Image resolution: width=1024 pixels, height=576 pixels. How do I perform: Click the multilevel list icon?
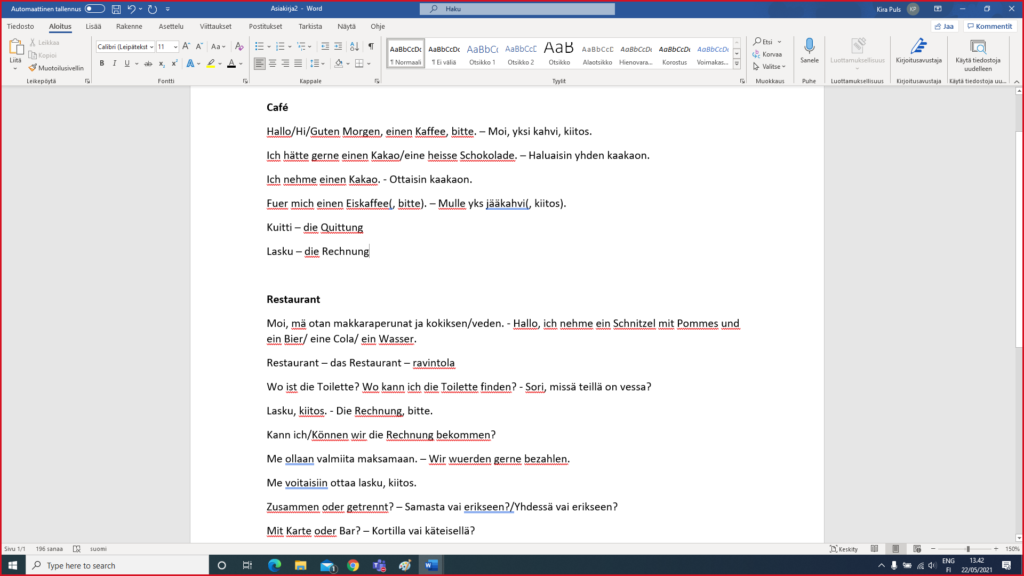point(301,47)
